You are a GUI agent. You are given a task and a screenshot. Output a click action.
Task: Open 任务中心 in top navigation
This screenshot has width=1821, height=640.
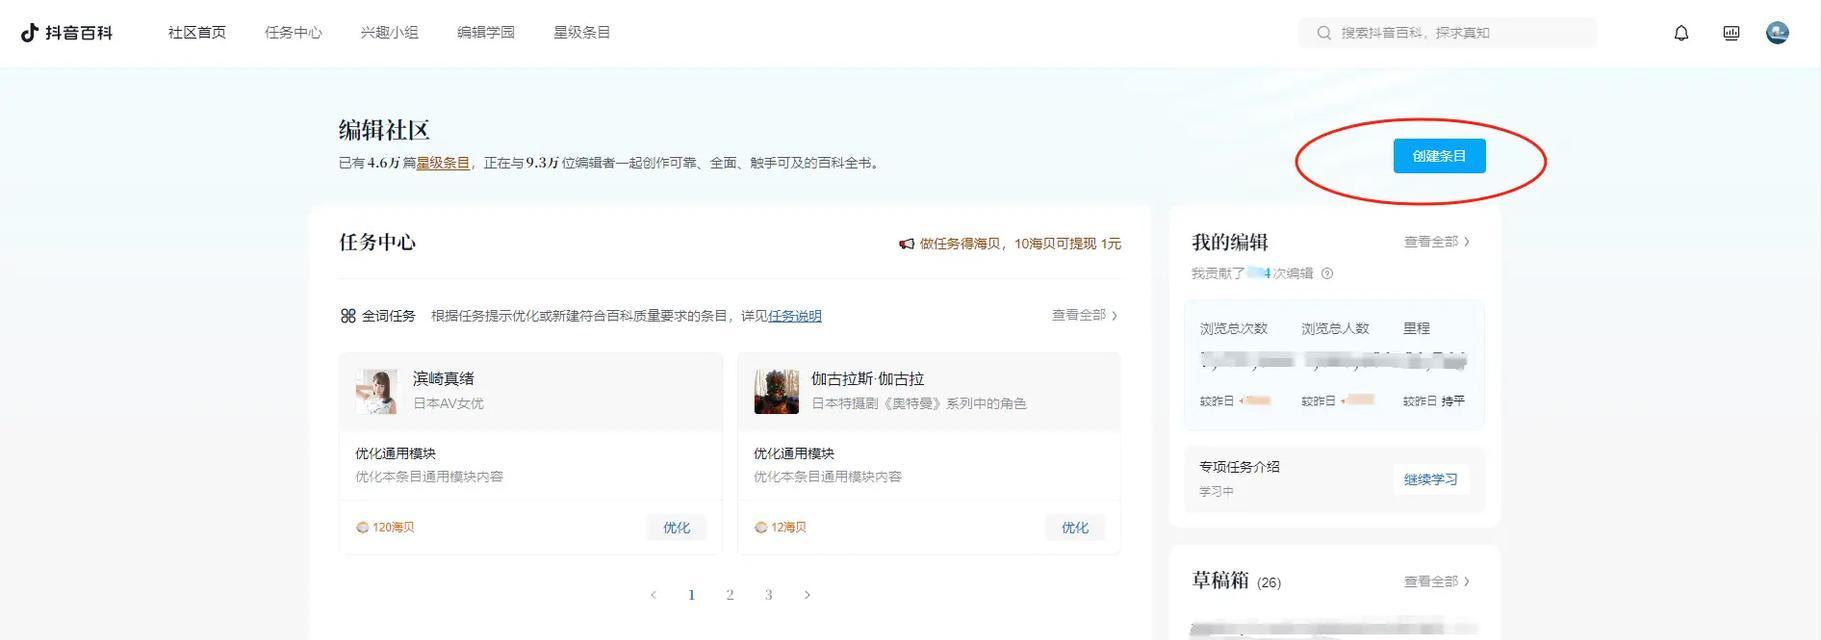click(x=293, y=33)
